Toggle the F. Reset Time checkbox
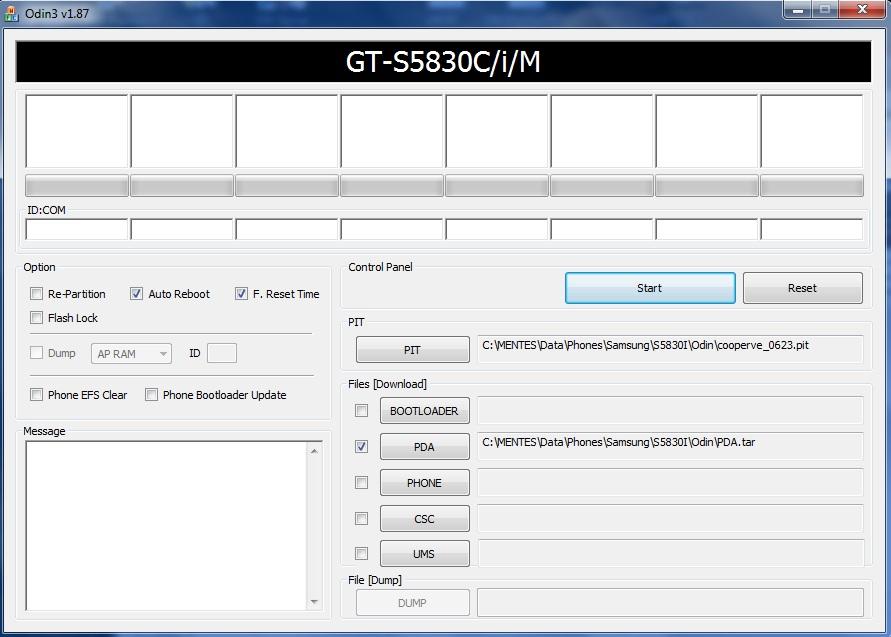 [x=241, y=294]
